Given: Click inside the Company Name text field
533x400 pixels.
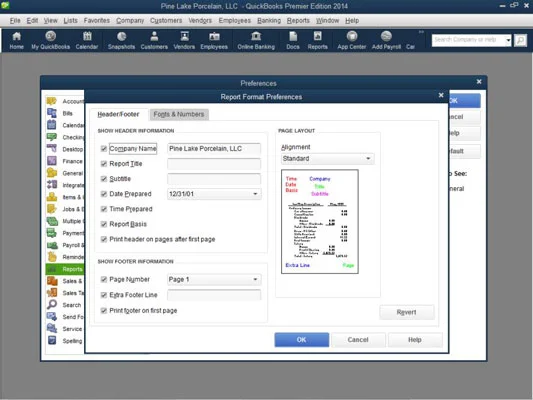Looking at the screenshot, I should click(x=214, y=149).
